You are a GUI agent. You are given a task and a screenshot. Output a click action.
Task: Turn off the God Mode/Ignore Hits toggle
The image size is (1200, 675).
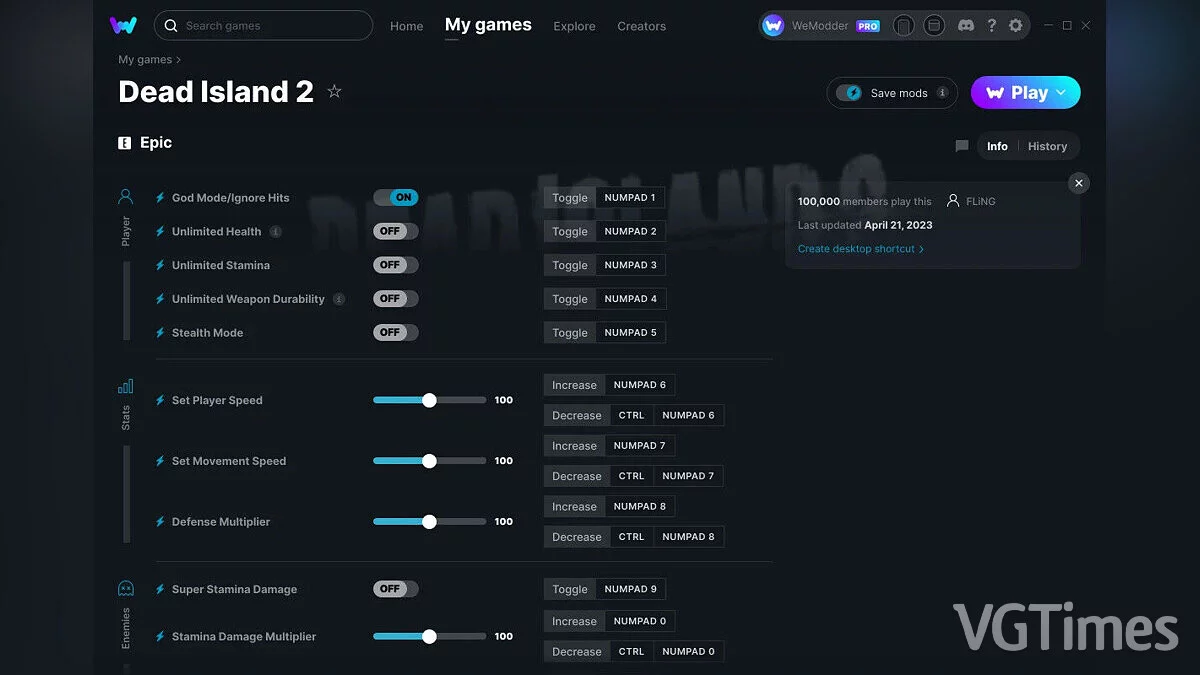point(396,198)
